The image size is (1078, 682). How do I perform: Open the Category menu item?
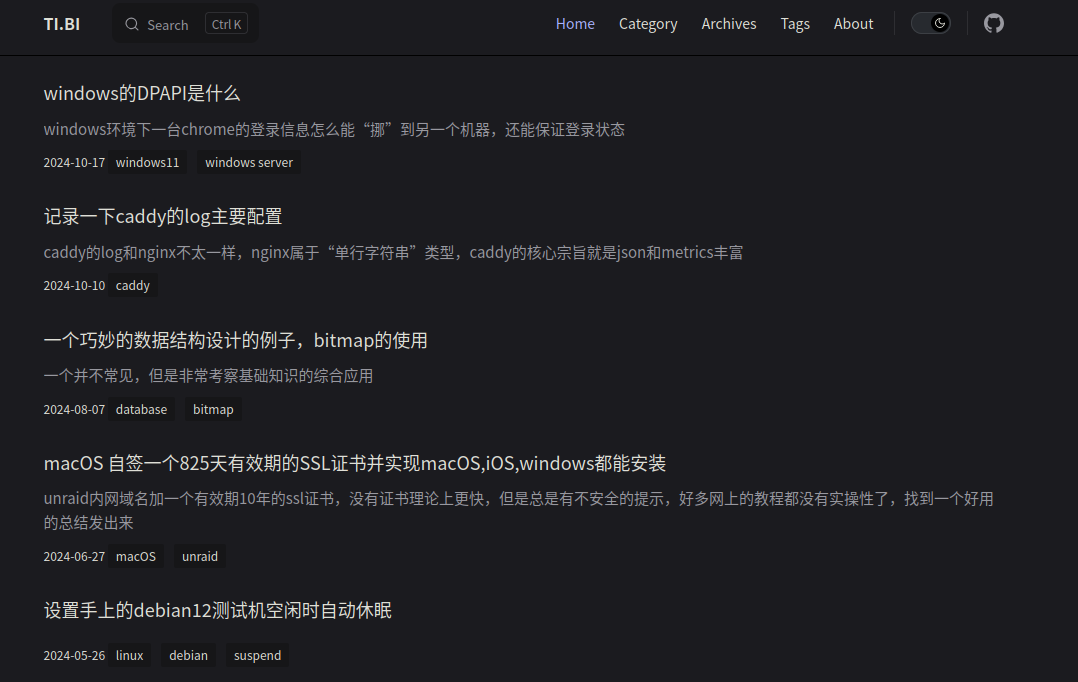[x=648, y=24]
